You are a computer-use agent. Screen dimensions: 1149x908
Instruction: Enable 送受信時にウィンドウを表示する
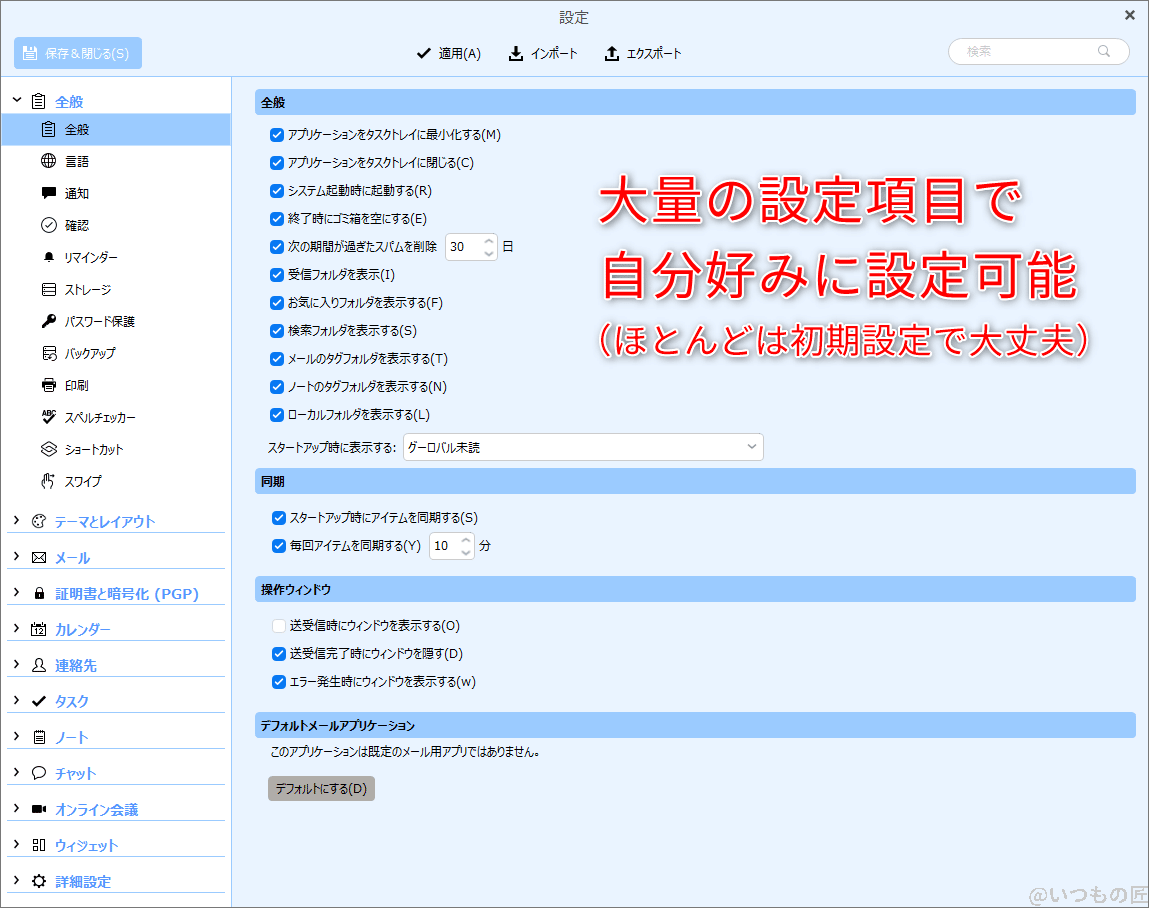[x=276, y=625]
